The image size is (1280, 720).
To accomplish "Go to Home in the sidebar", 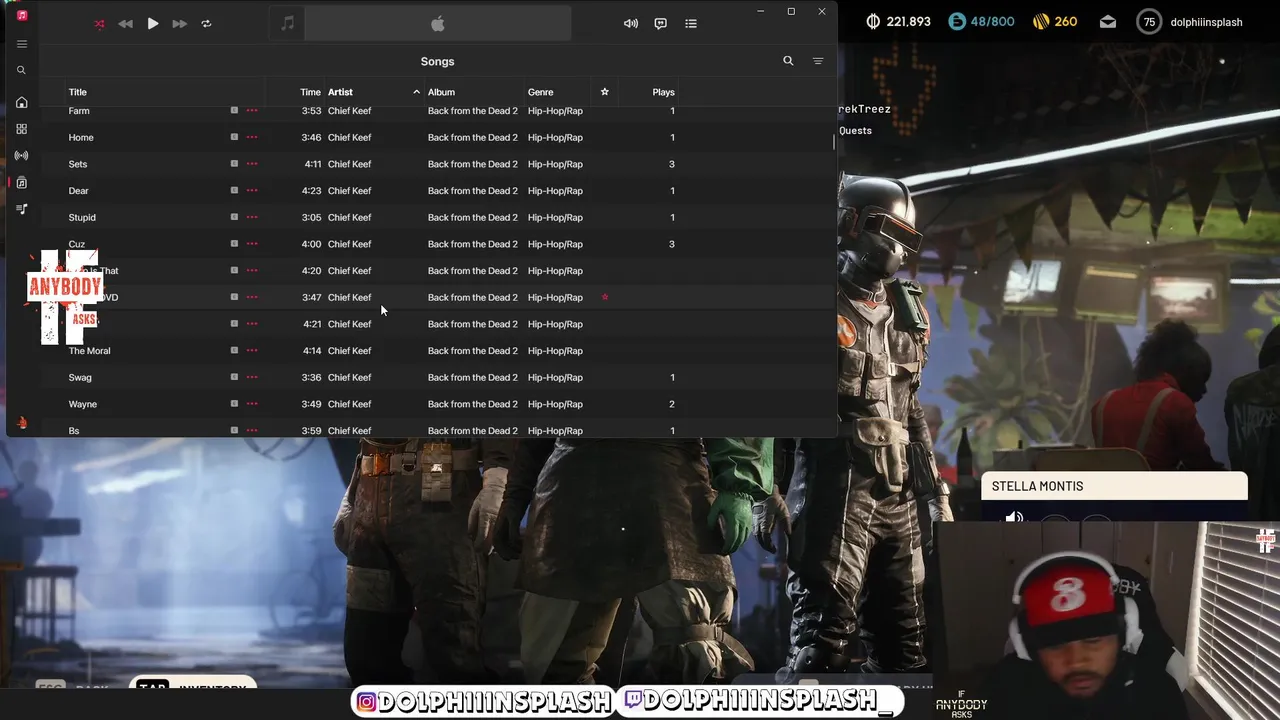I will tap(21, 102).
